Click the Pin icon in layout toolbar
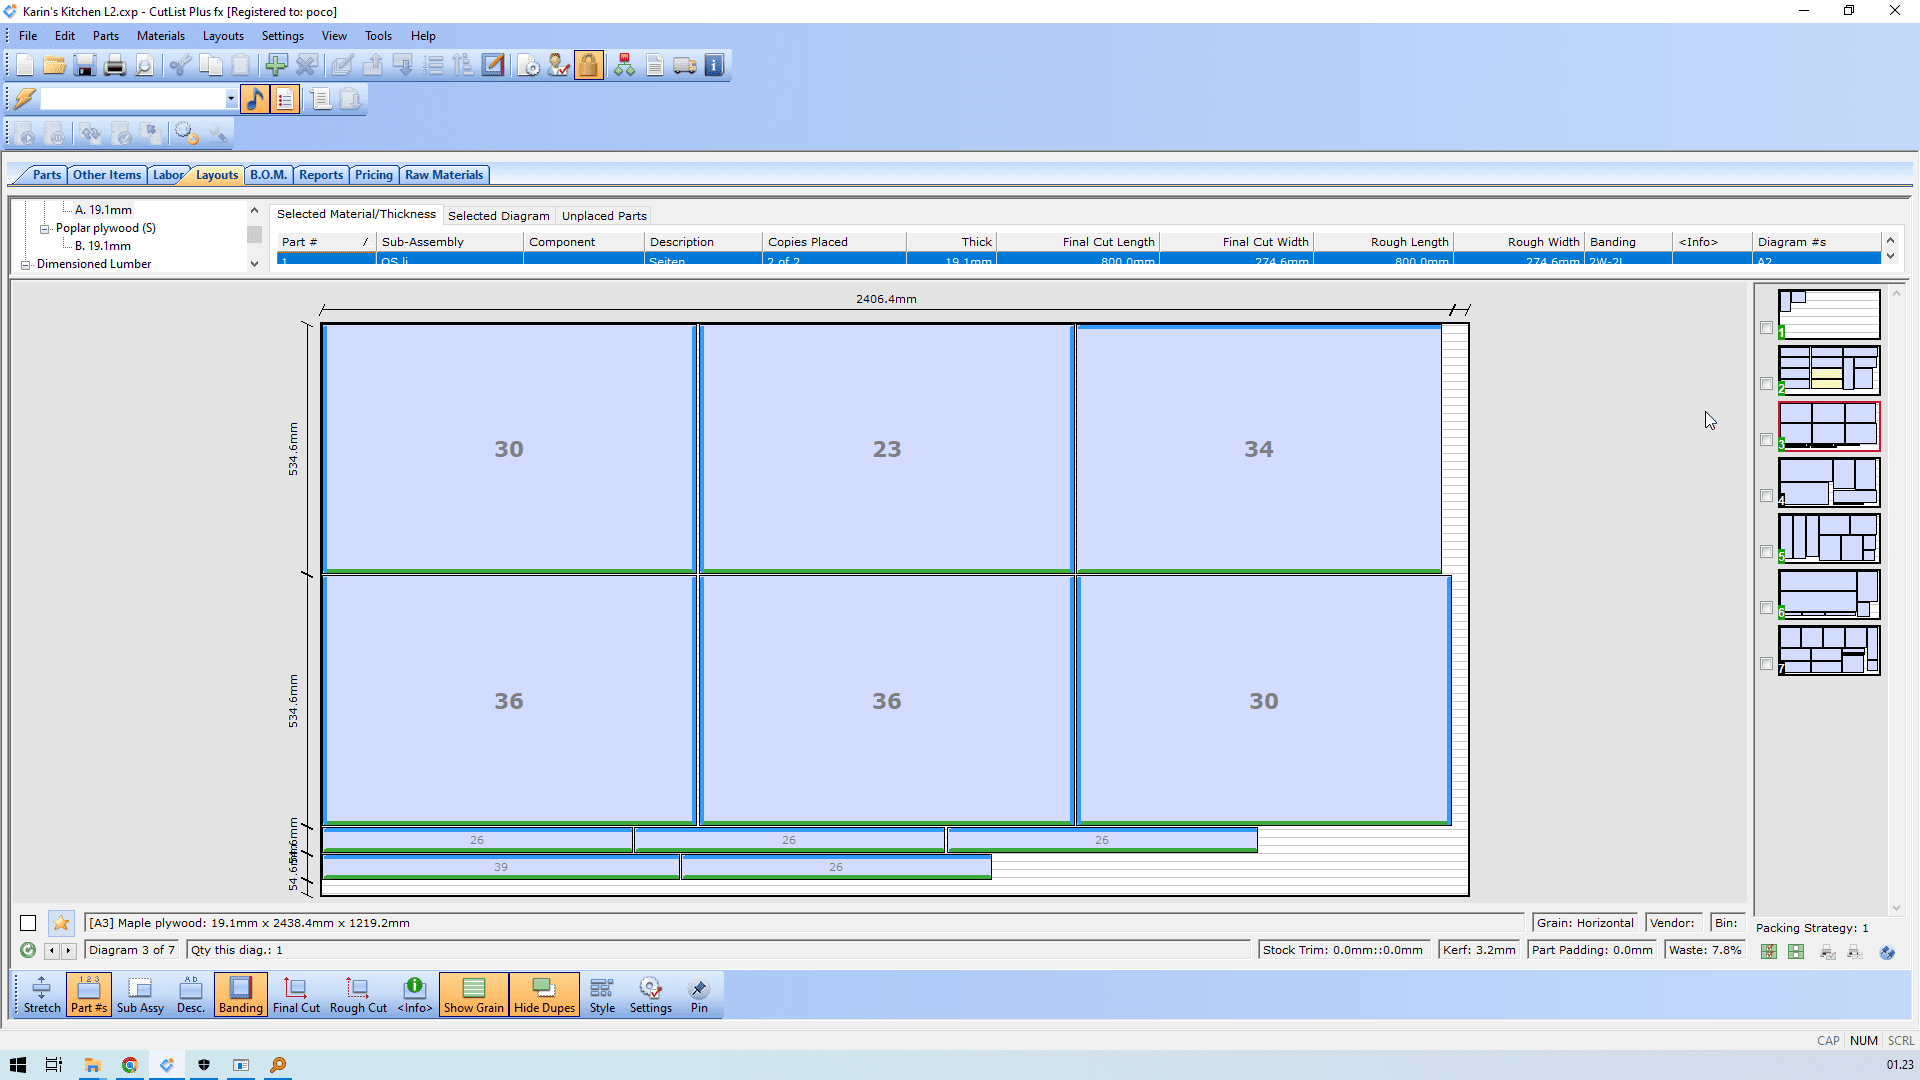The height and width of the screenshot is (1080, 1920). click(699, 995)
